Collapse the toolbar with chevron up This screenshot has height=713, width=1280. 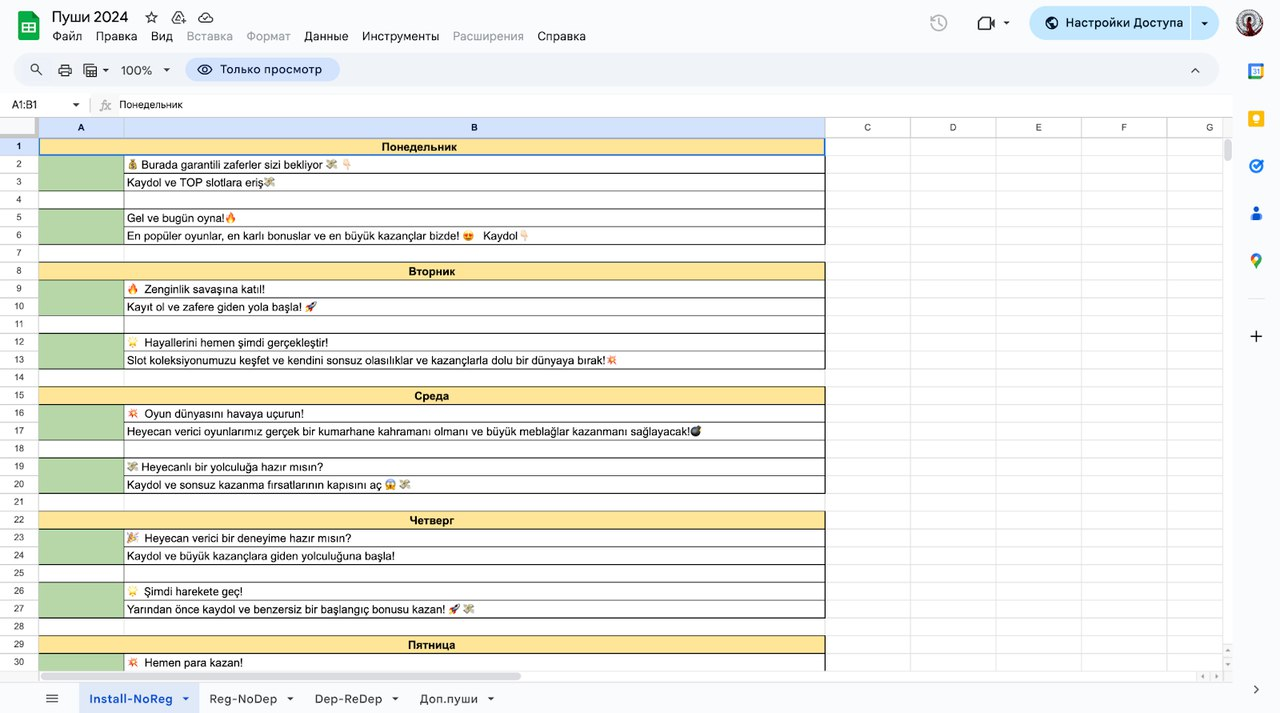click(x=1195, y=70)
